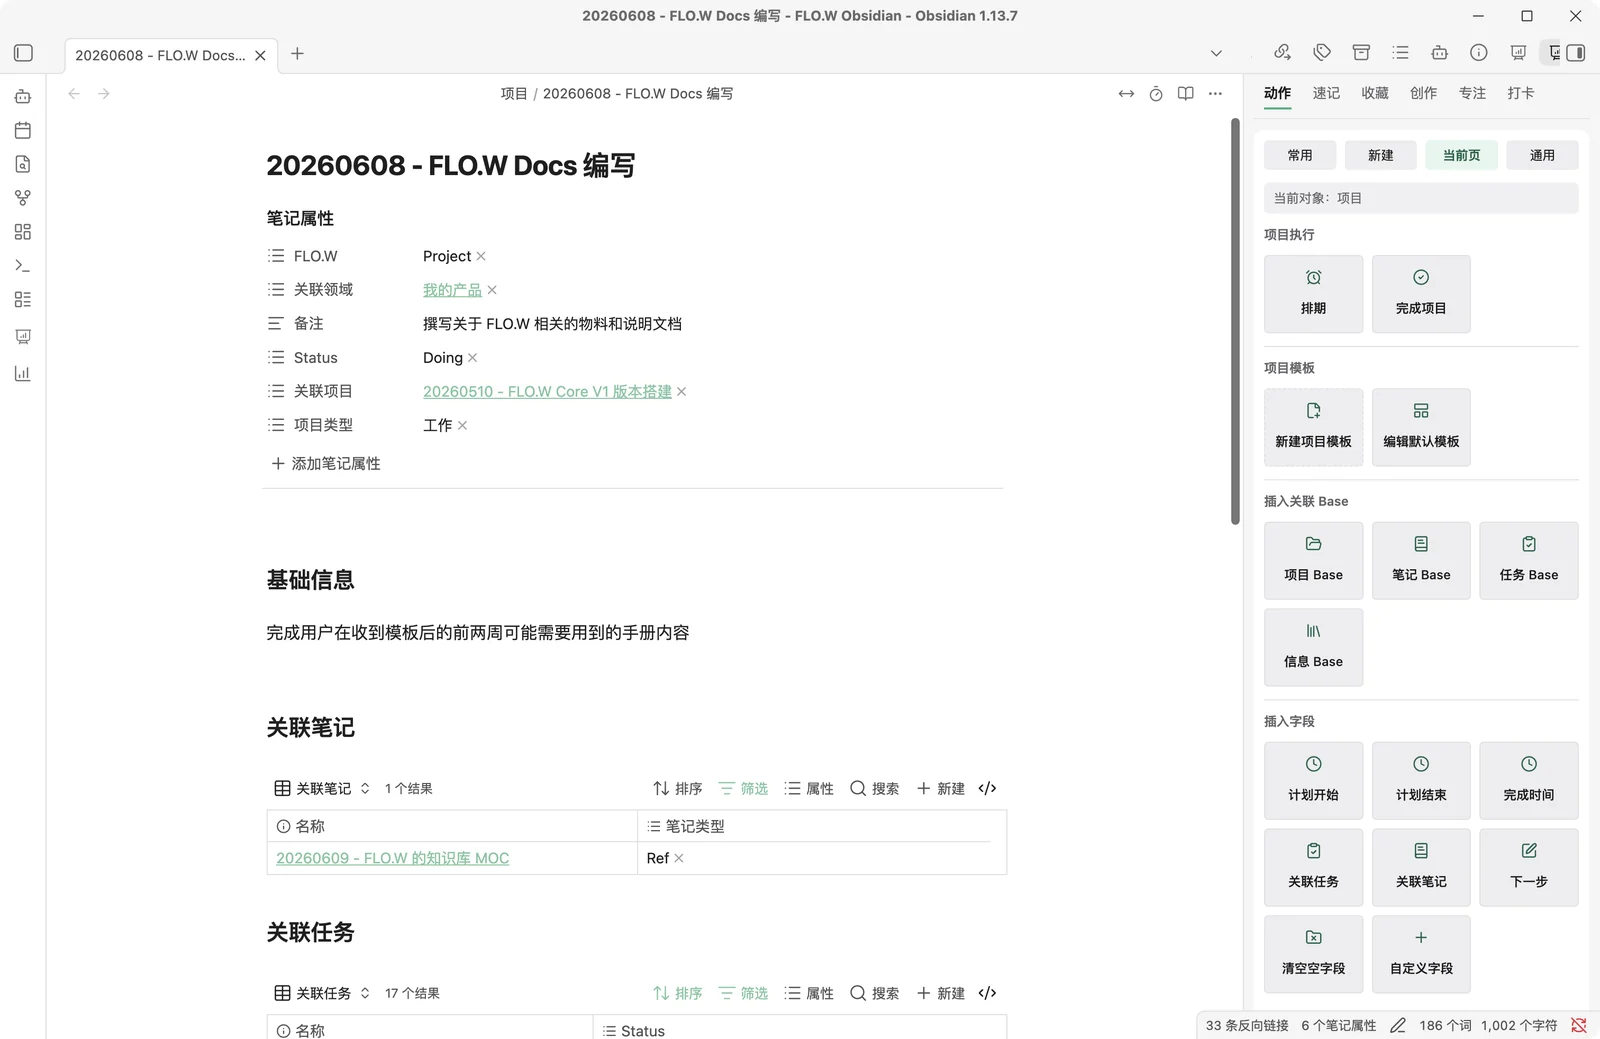Open 排序 in 关联笔记 toolbar

click(x=677, y=789)
